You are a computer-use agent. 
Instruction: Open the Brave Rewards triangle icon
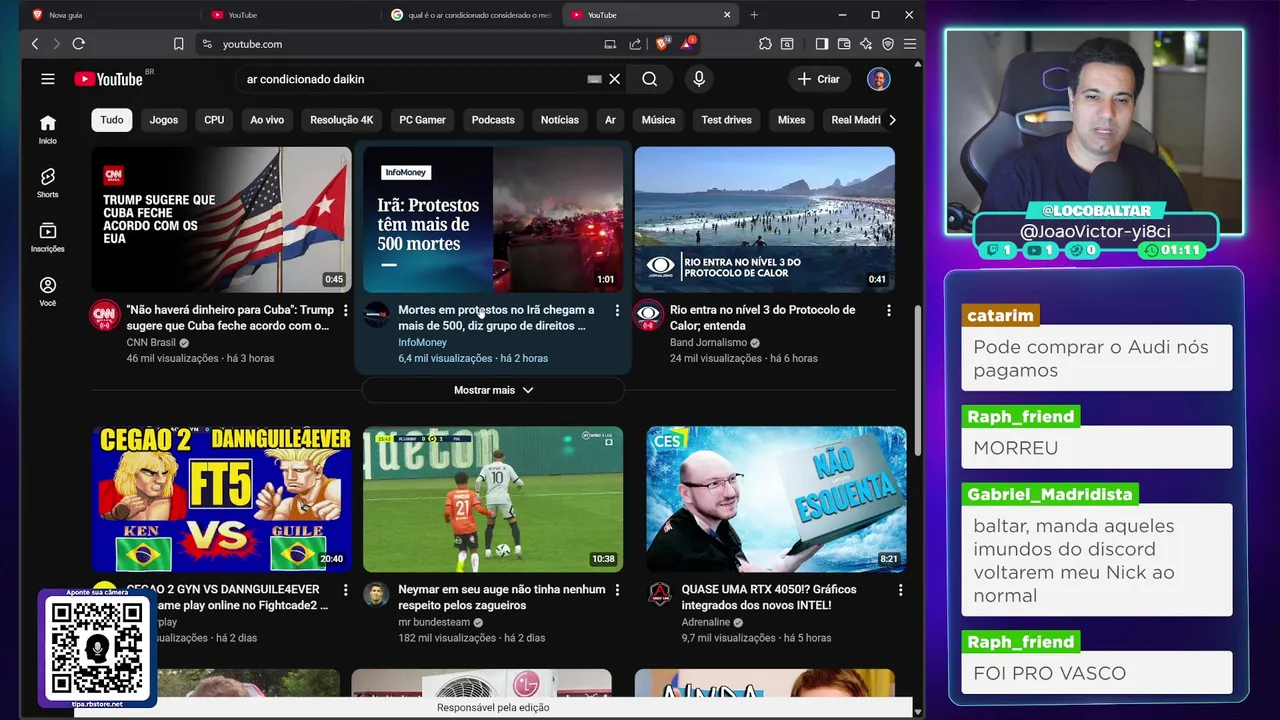tap(688, 44)
